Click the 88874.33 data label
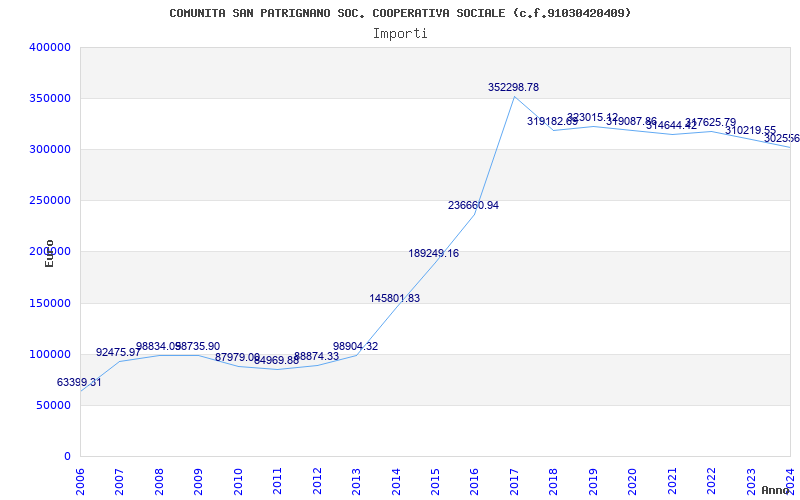This screenshot has width=800, height=500. 316,357
